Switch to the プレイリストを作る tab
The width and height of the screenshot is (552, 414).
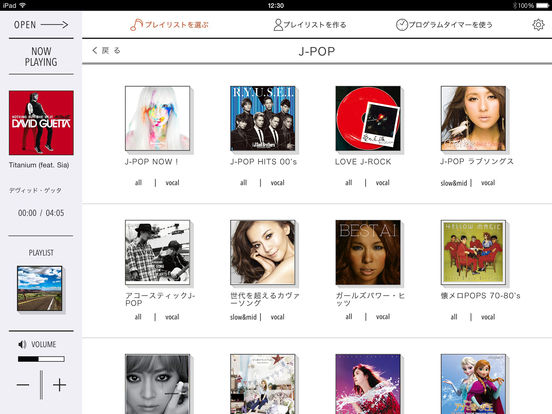(310, 25)
